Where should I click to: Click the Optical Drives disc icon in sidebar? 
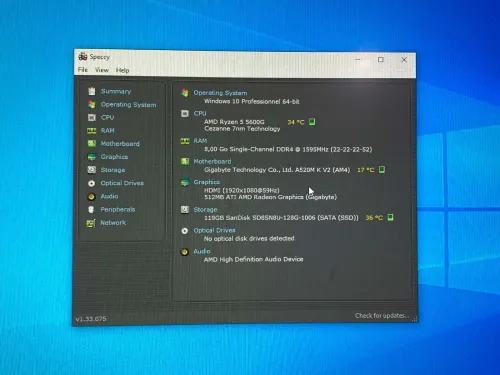(x=92, y=183)
